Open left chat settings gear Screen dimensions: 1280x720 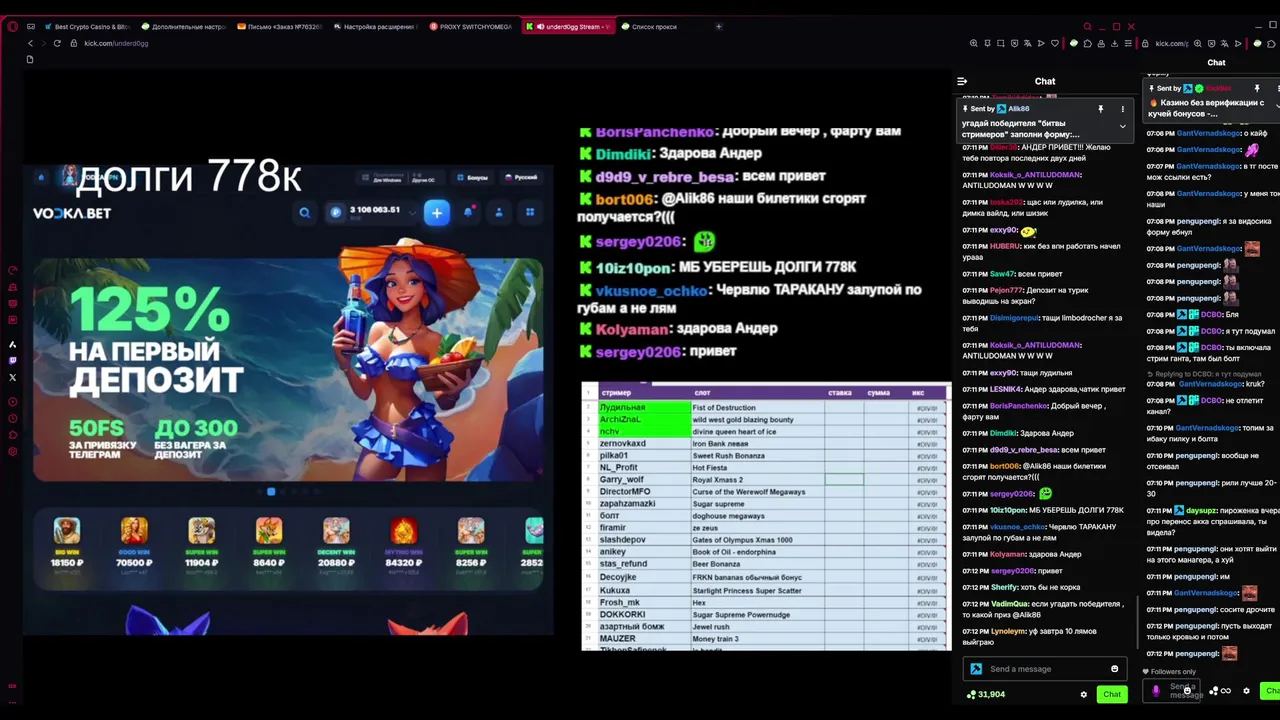pyautogui.click(x=1083, y=694)
